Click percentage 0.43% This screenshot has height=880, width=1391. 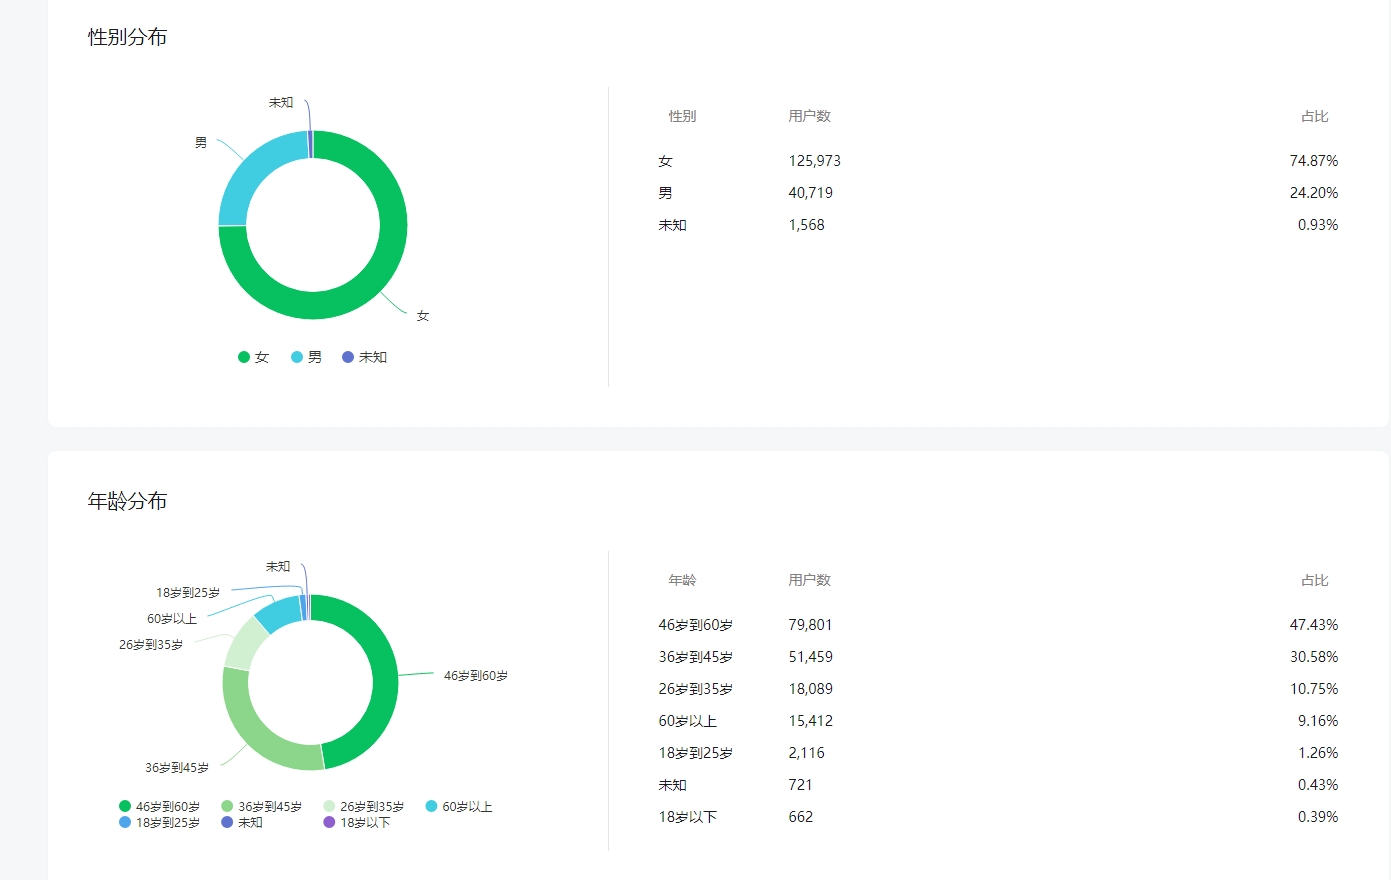(1317, 785)
